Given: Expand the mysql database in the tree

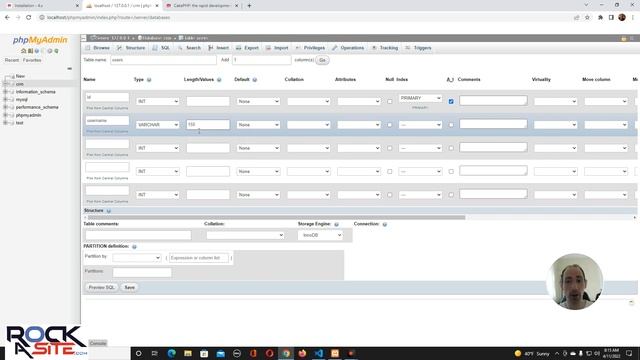Looking at the screenshot, I should point(5,100).
